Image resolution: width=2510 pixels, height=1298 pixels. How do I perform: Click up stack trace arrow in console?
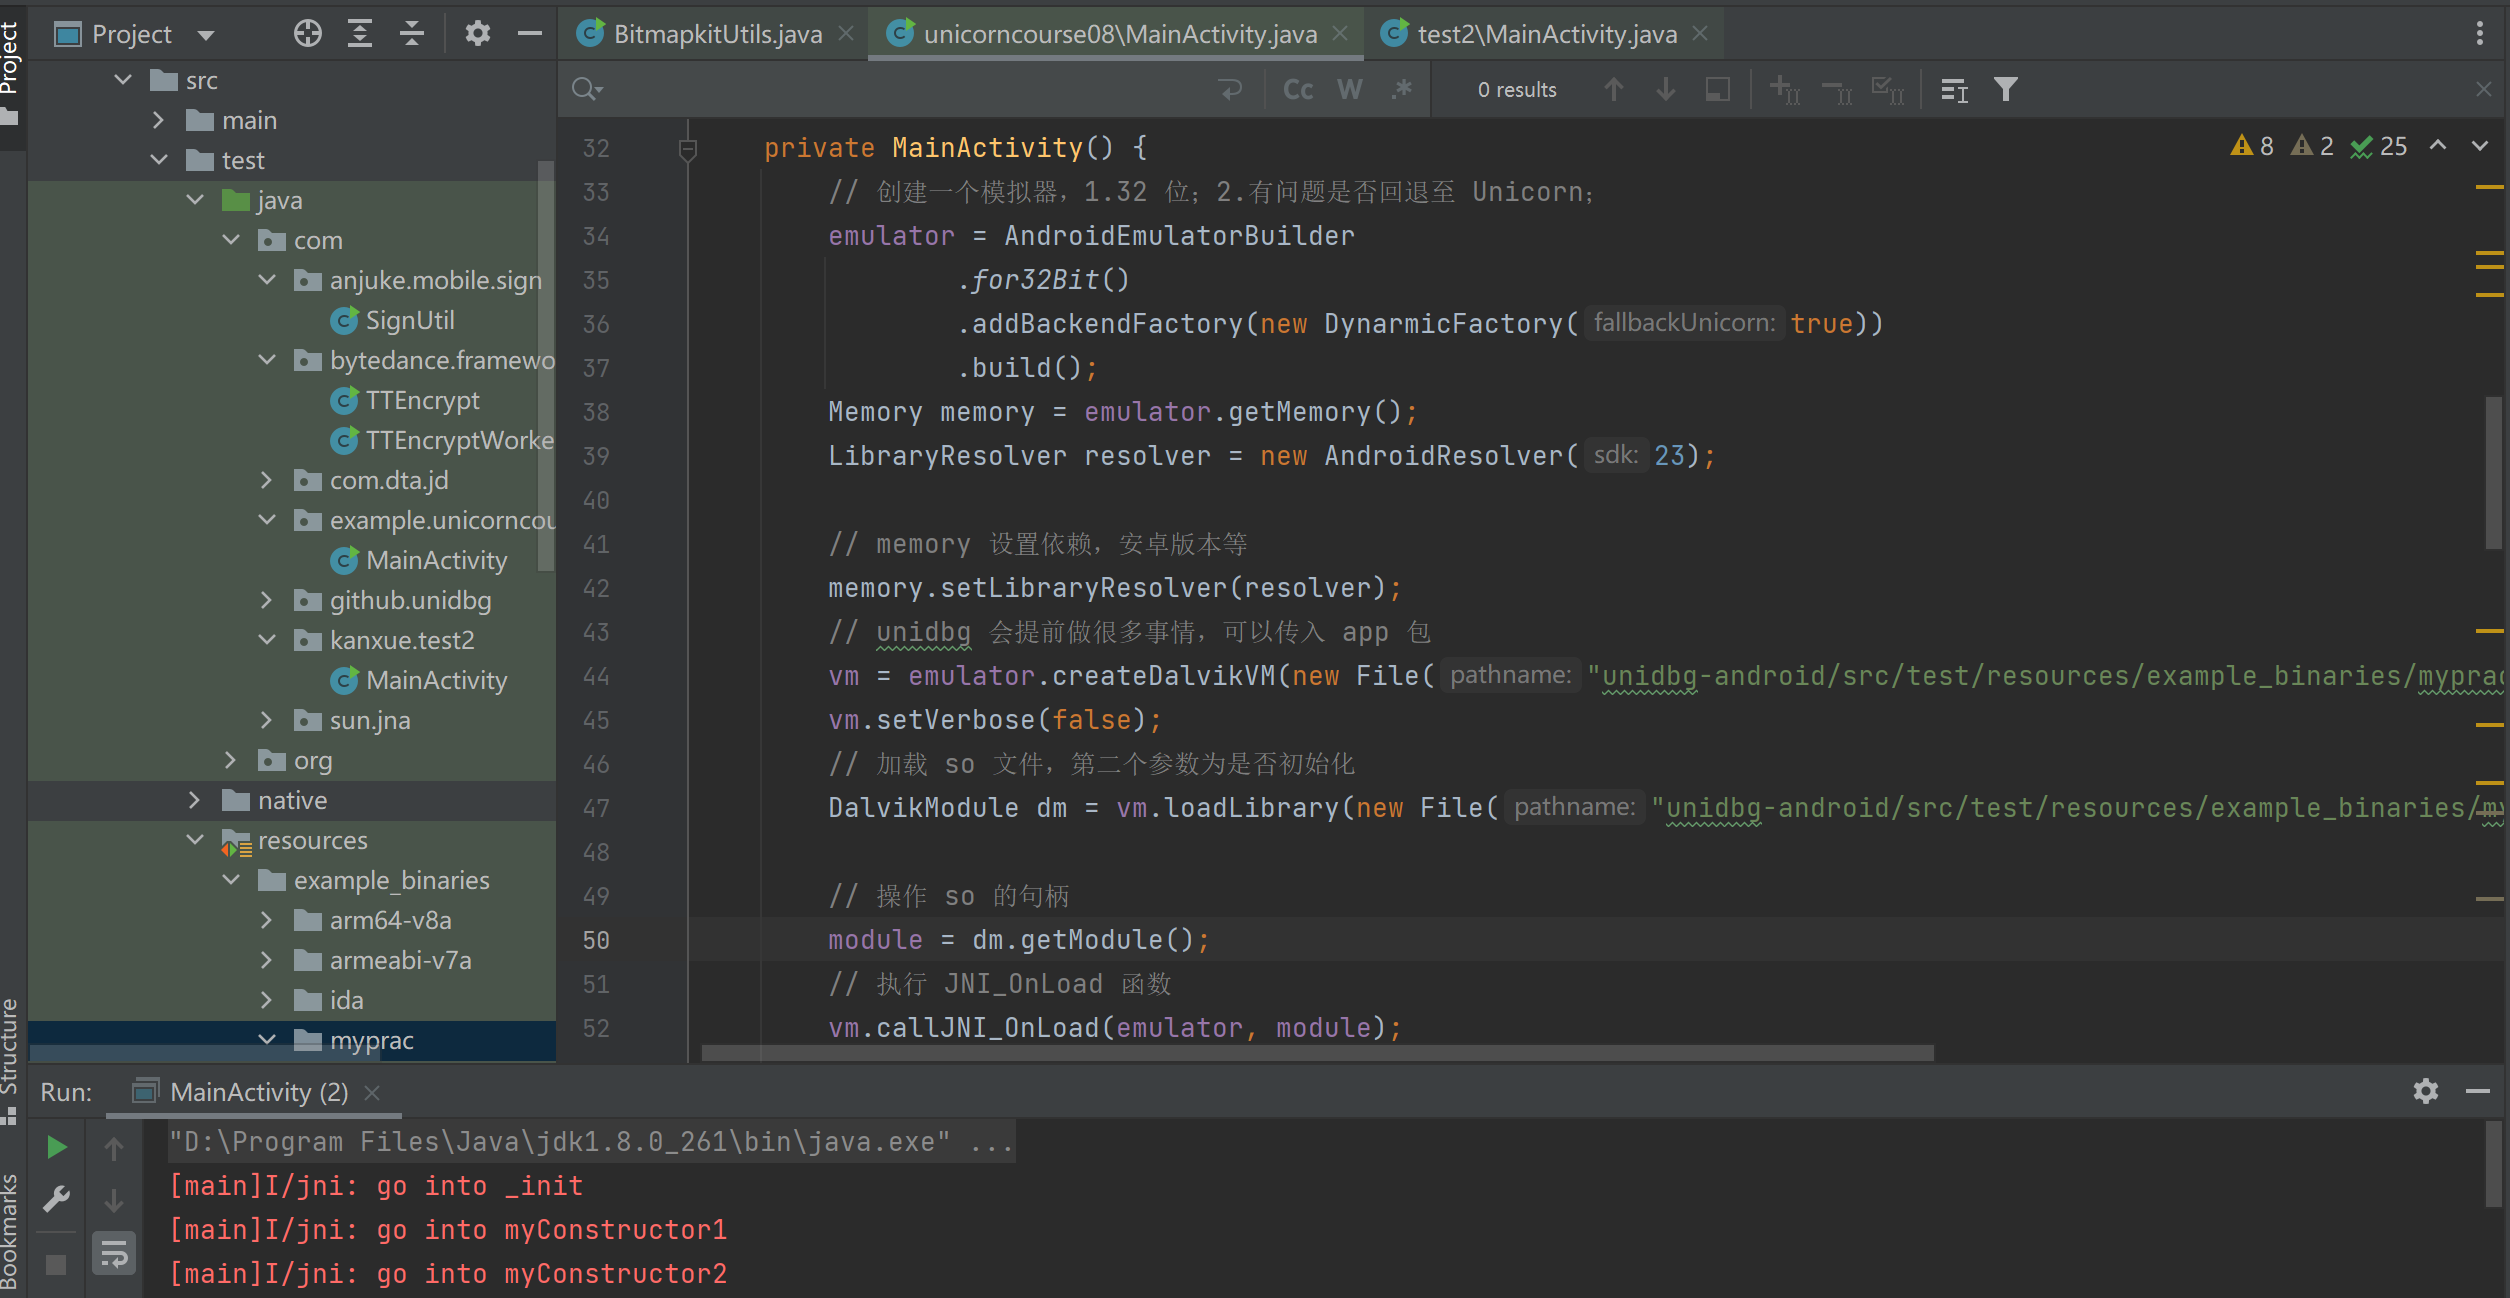(114, 1147)
